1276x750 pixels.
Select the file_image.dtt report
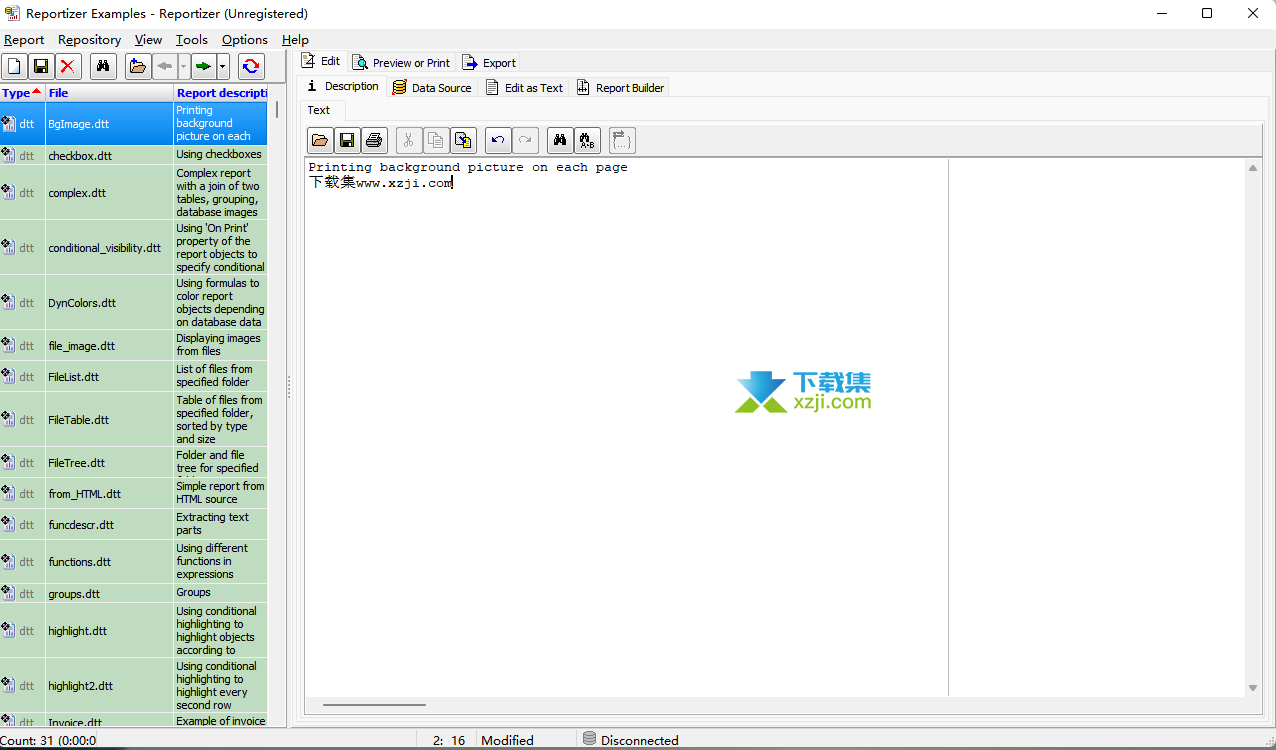(x=134, y=346)
